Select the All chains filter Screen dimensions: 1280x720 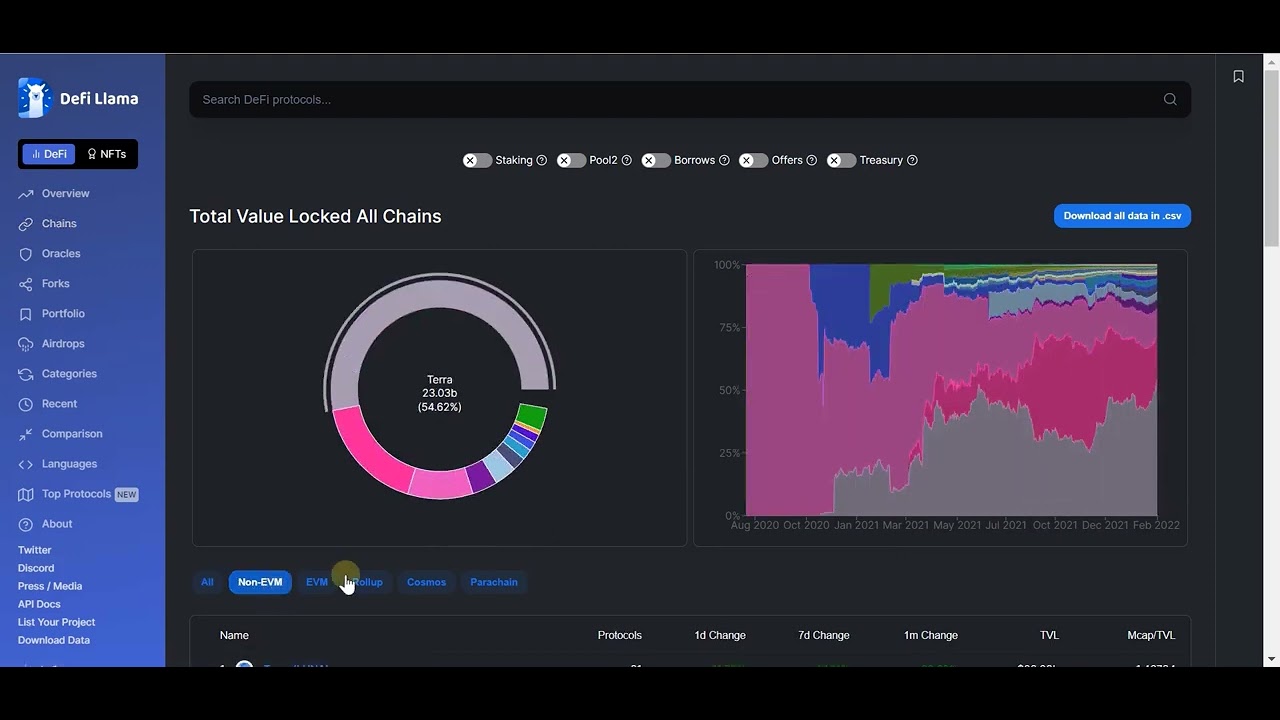[207, 582]
